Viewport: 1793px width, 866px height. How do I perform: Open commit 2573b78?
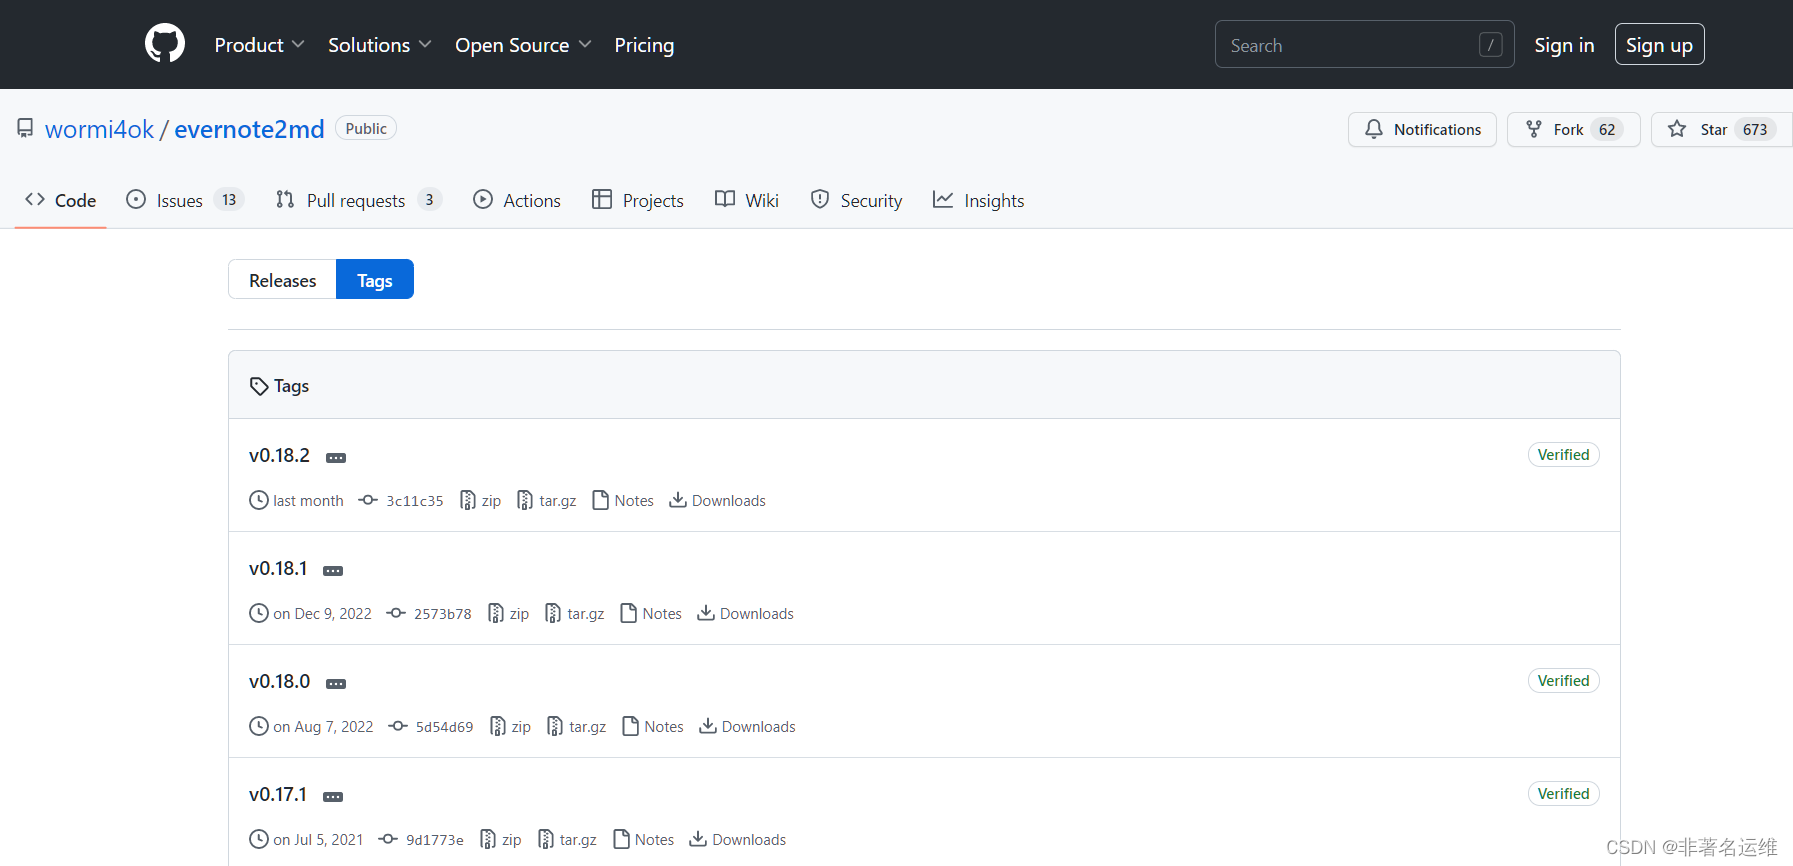coord(430,614)
